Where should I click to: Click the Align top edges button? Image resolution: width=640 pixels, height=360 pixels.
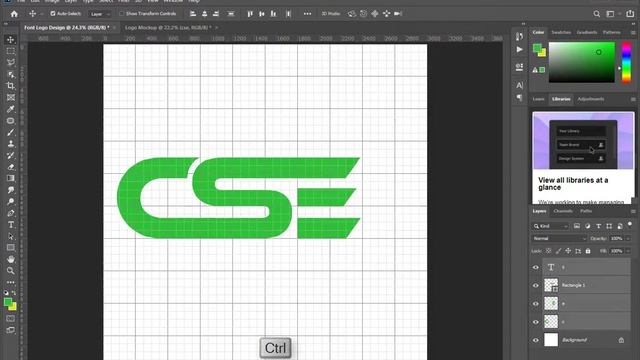[x=250, y=14]
